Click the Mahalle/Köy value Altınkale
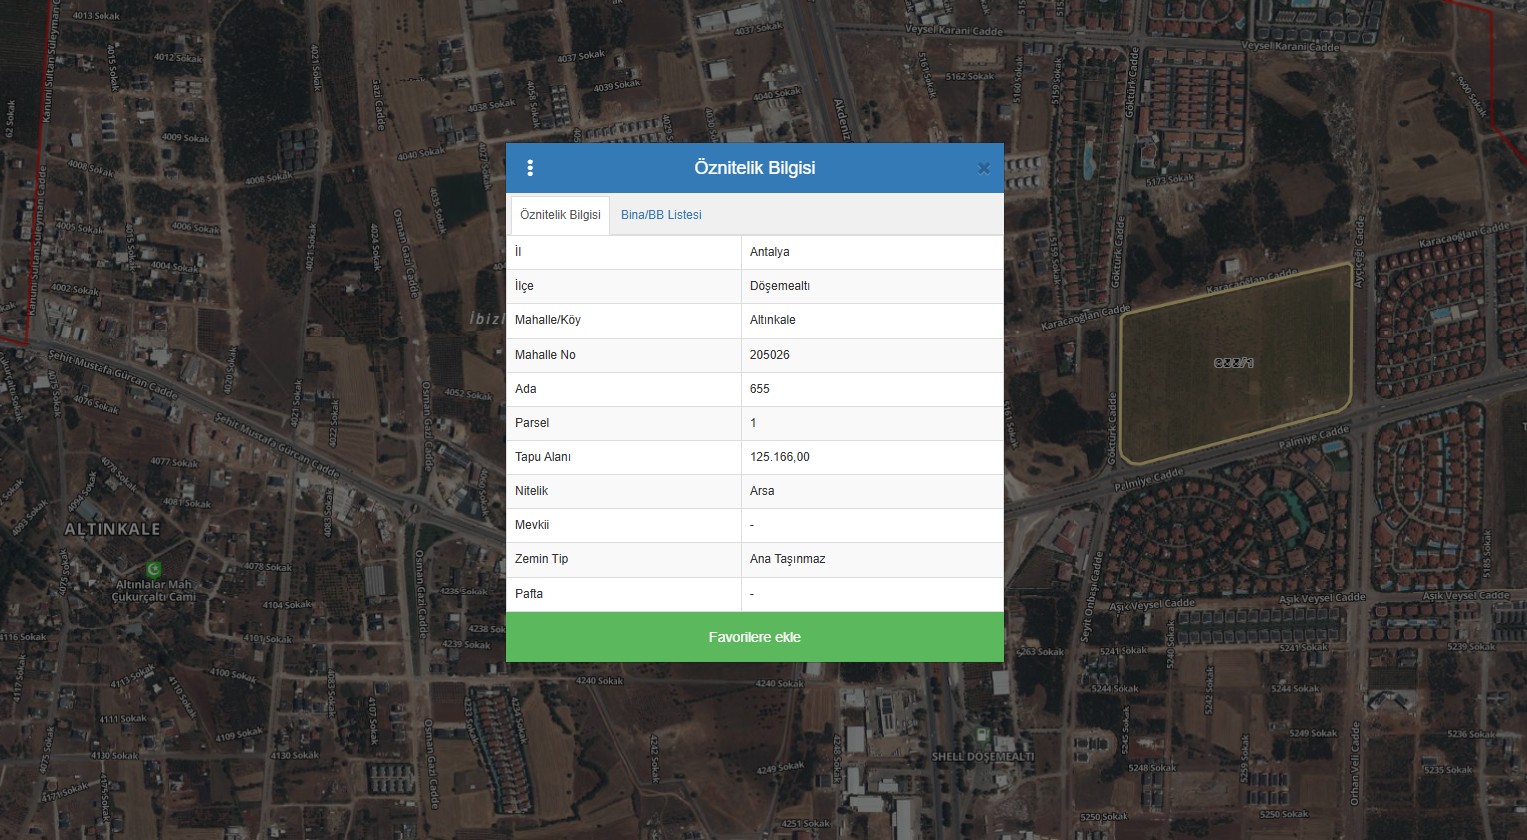The image size is (1527, 840). [x=773, y=320]
